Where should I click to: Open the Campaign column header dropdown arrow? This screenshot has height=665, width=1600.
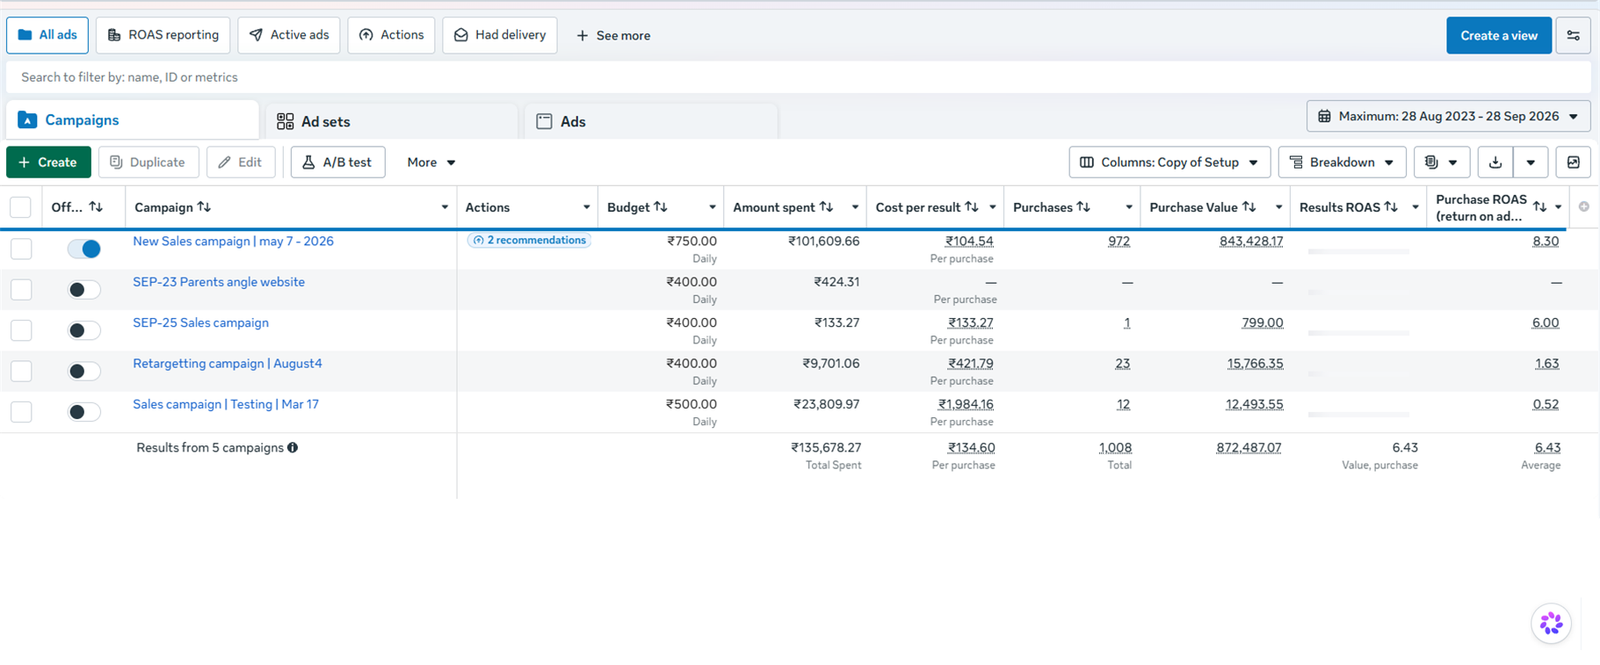(x=445, y=207)
